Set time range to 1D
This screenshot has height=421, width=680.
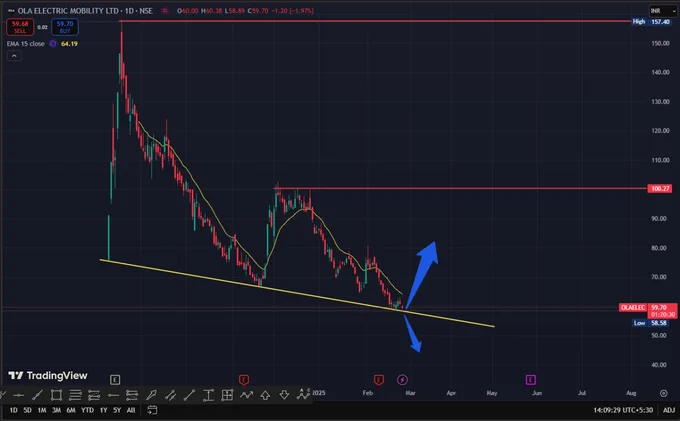coord(13,410)
